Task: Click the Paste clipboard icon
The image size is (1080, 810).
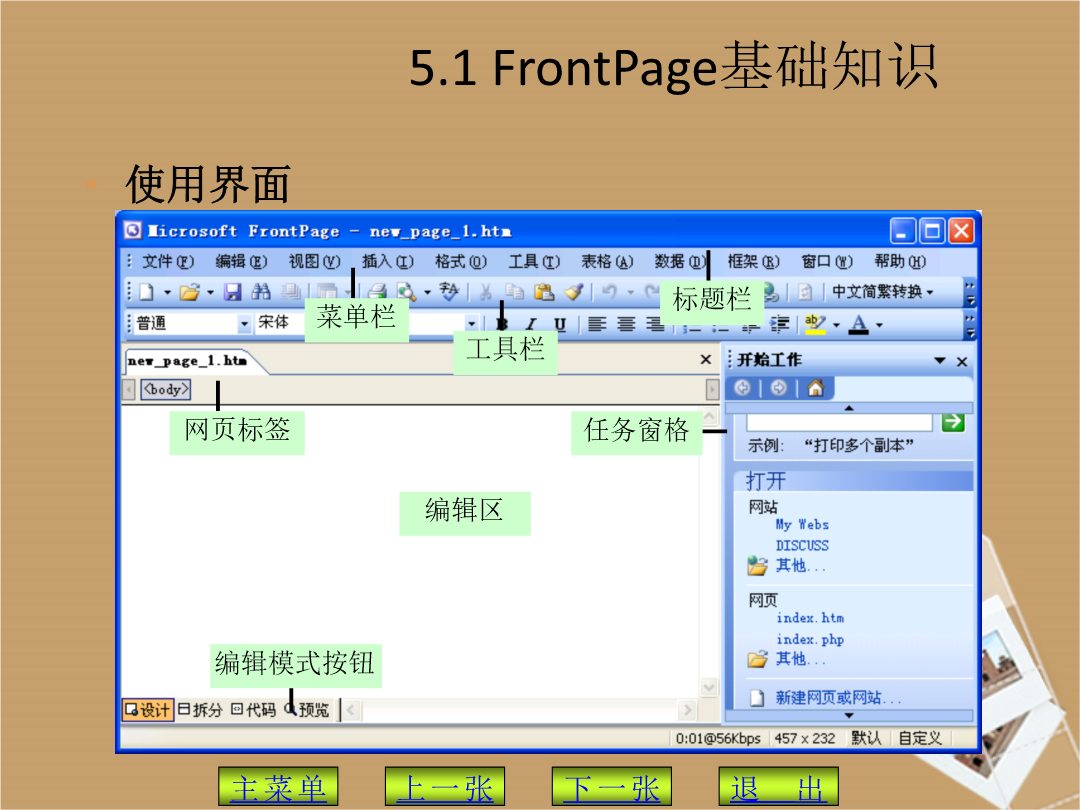Action: [x=544, y=293]
